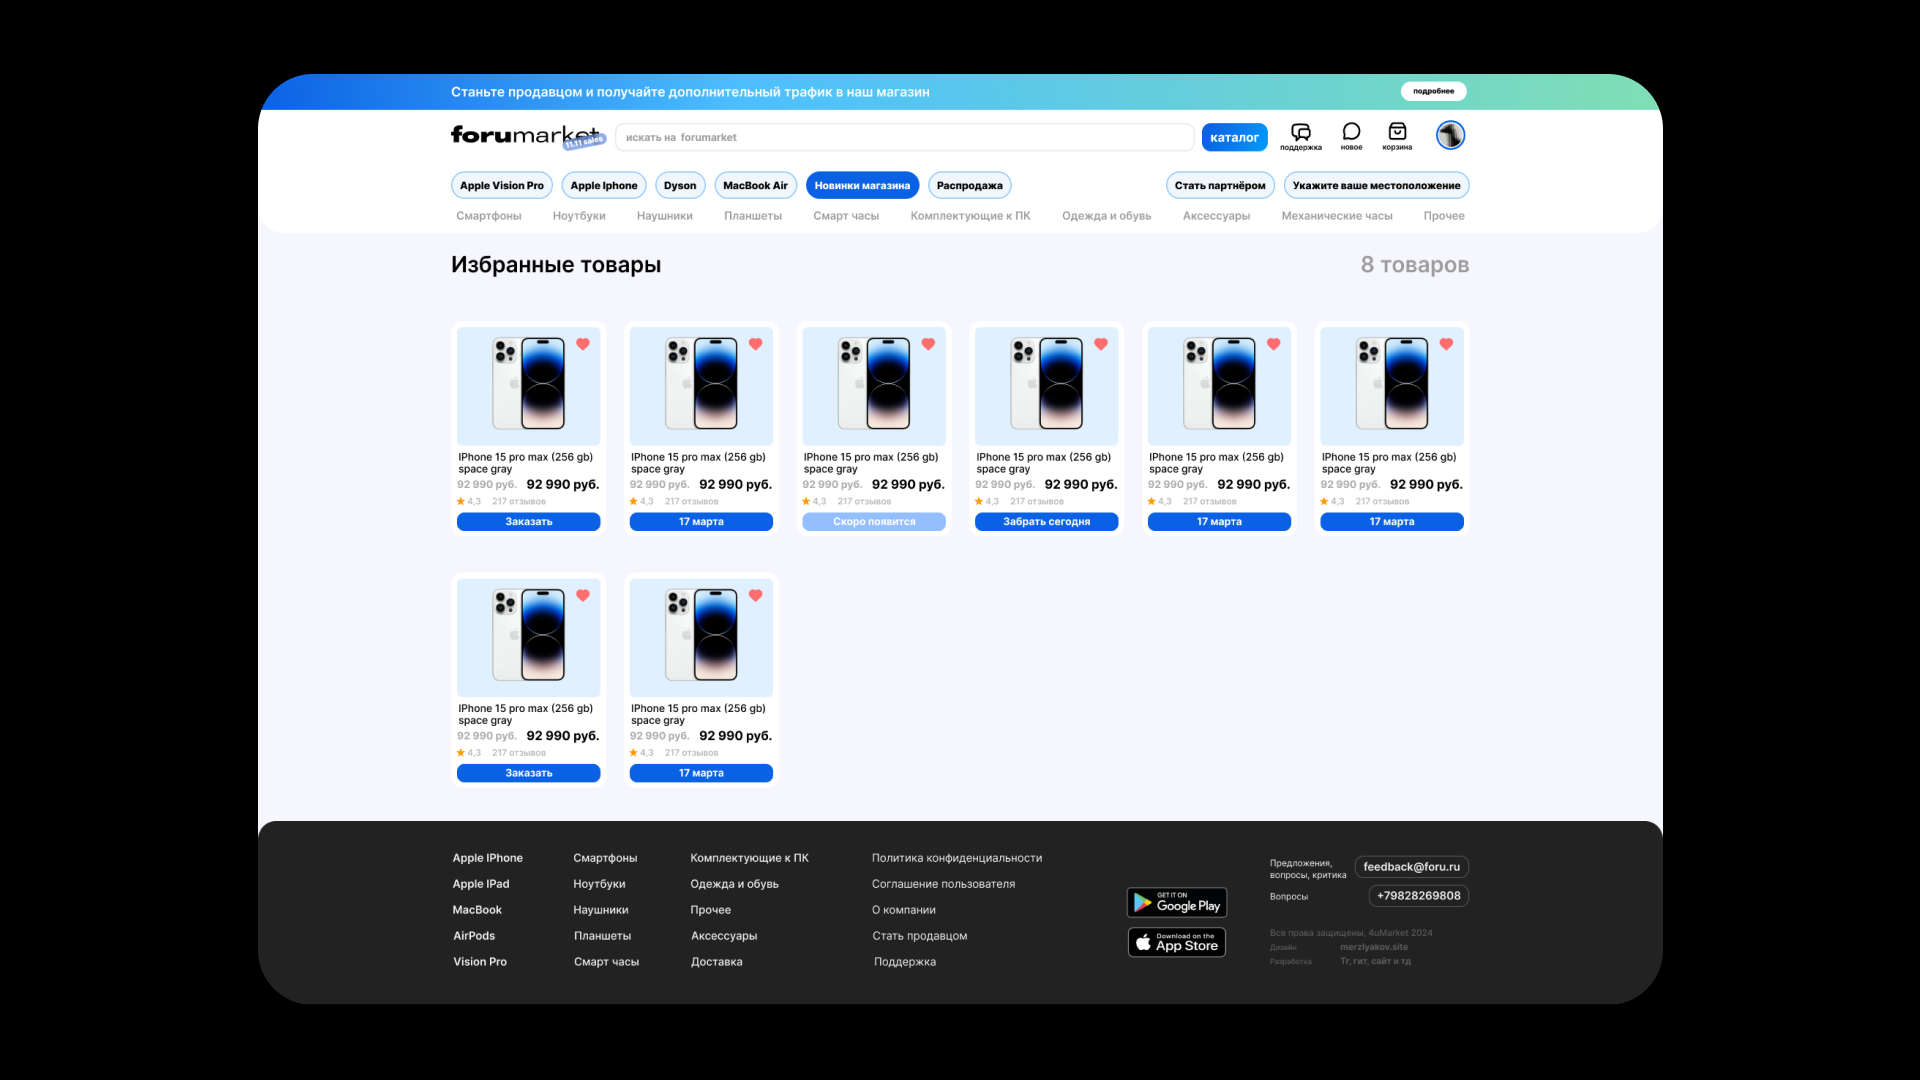Unfavorite the first product with heart icon
Viewport: 1920px width, 1080px height.
[583, 344]
